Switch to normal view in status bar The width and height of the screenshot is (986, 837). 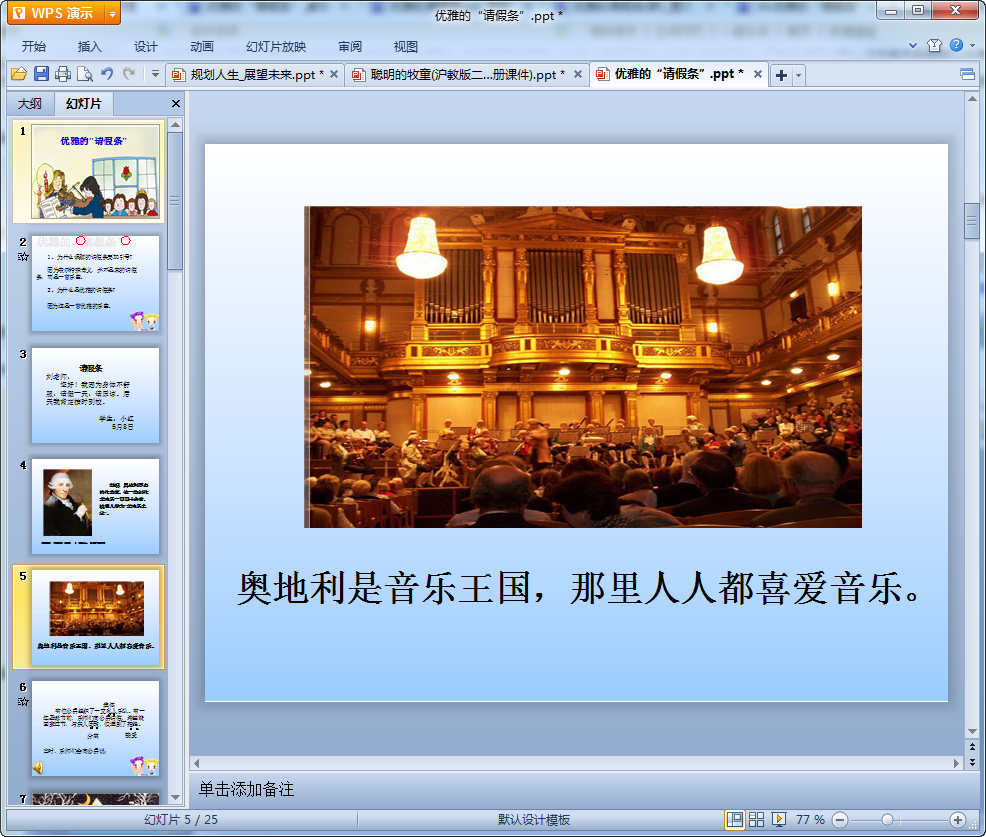tap(734, 819)
